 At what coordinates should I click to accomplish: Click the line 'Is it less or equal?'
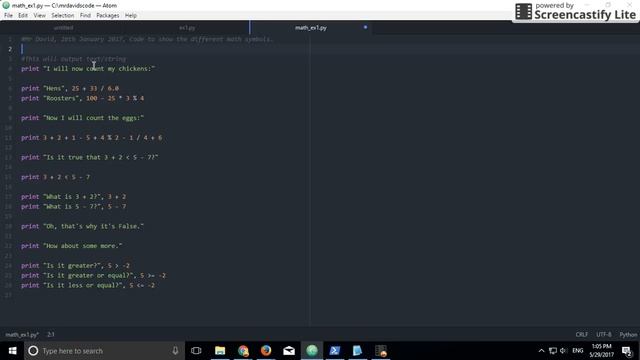88,285
